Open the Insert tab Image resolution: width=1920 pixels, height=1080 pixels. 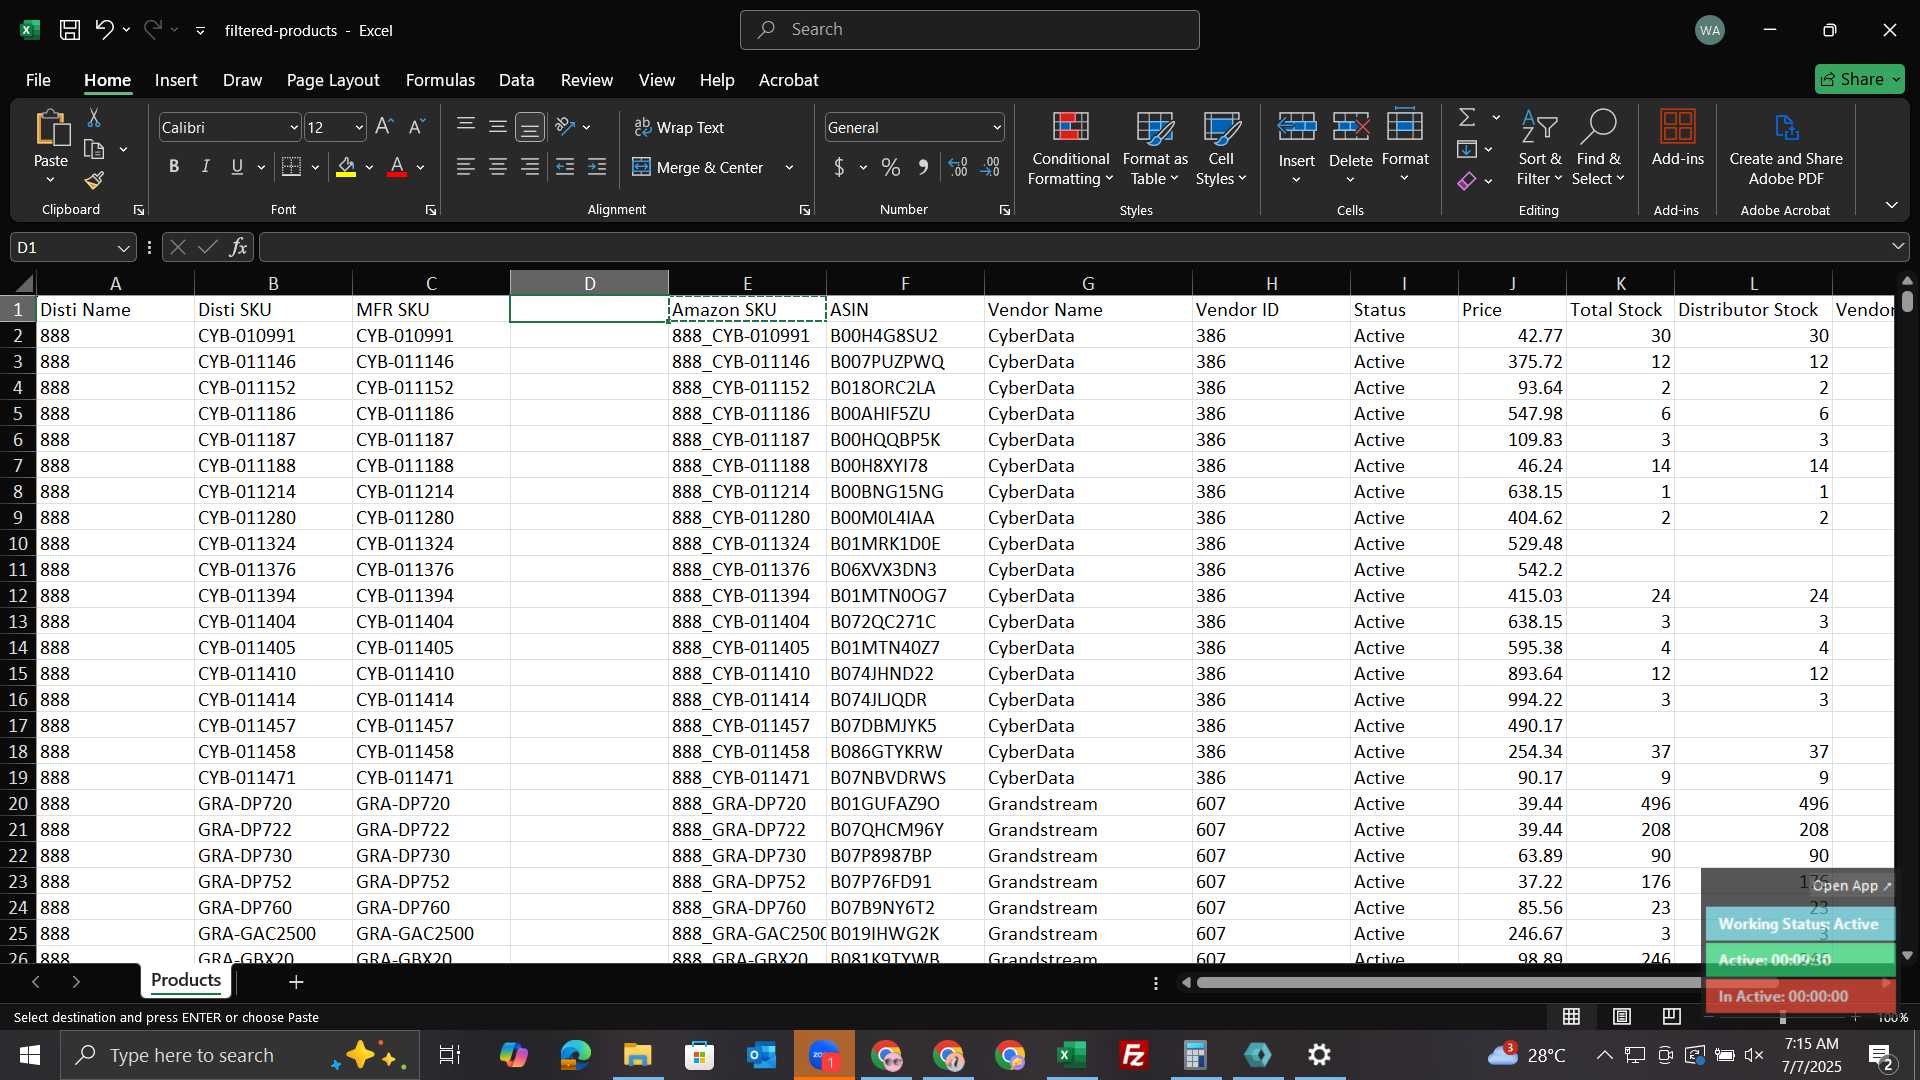[x=176, y=80]
